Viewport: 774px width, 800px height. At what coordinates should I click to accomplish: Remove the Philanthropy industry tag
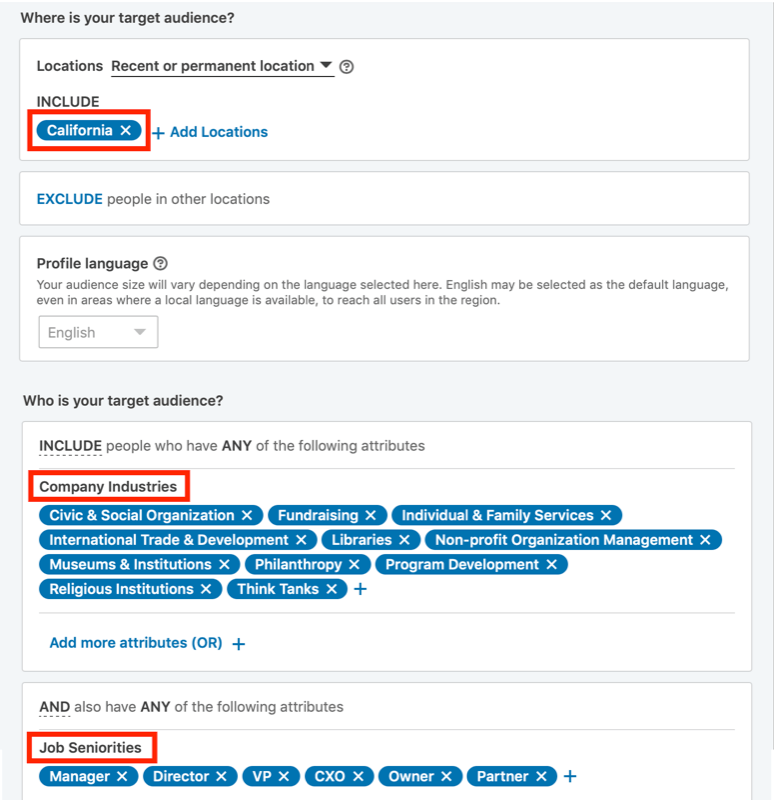coord(354,564)
